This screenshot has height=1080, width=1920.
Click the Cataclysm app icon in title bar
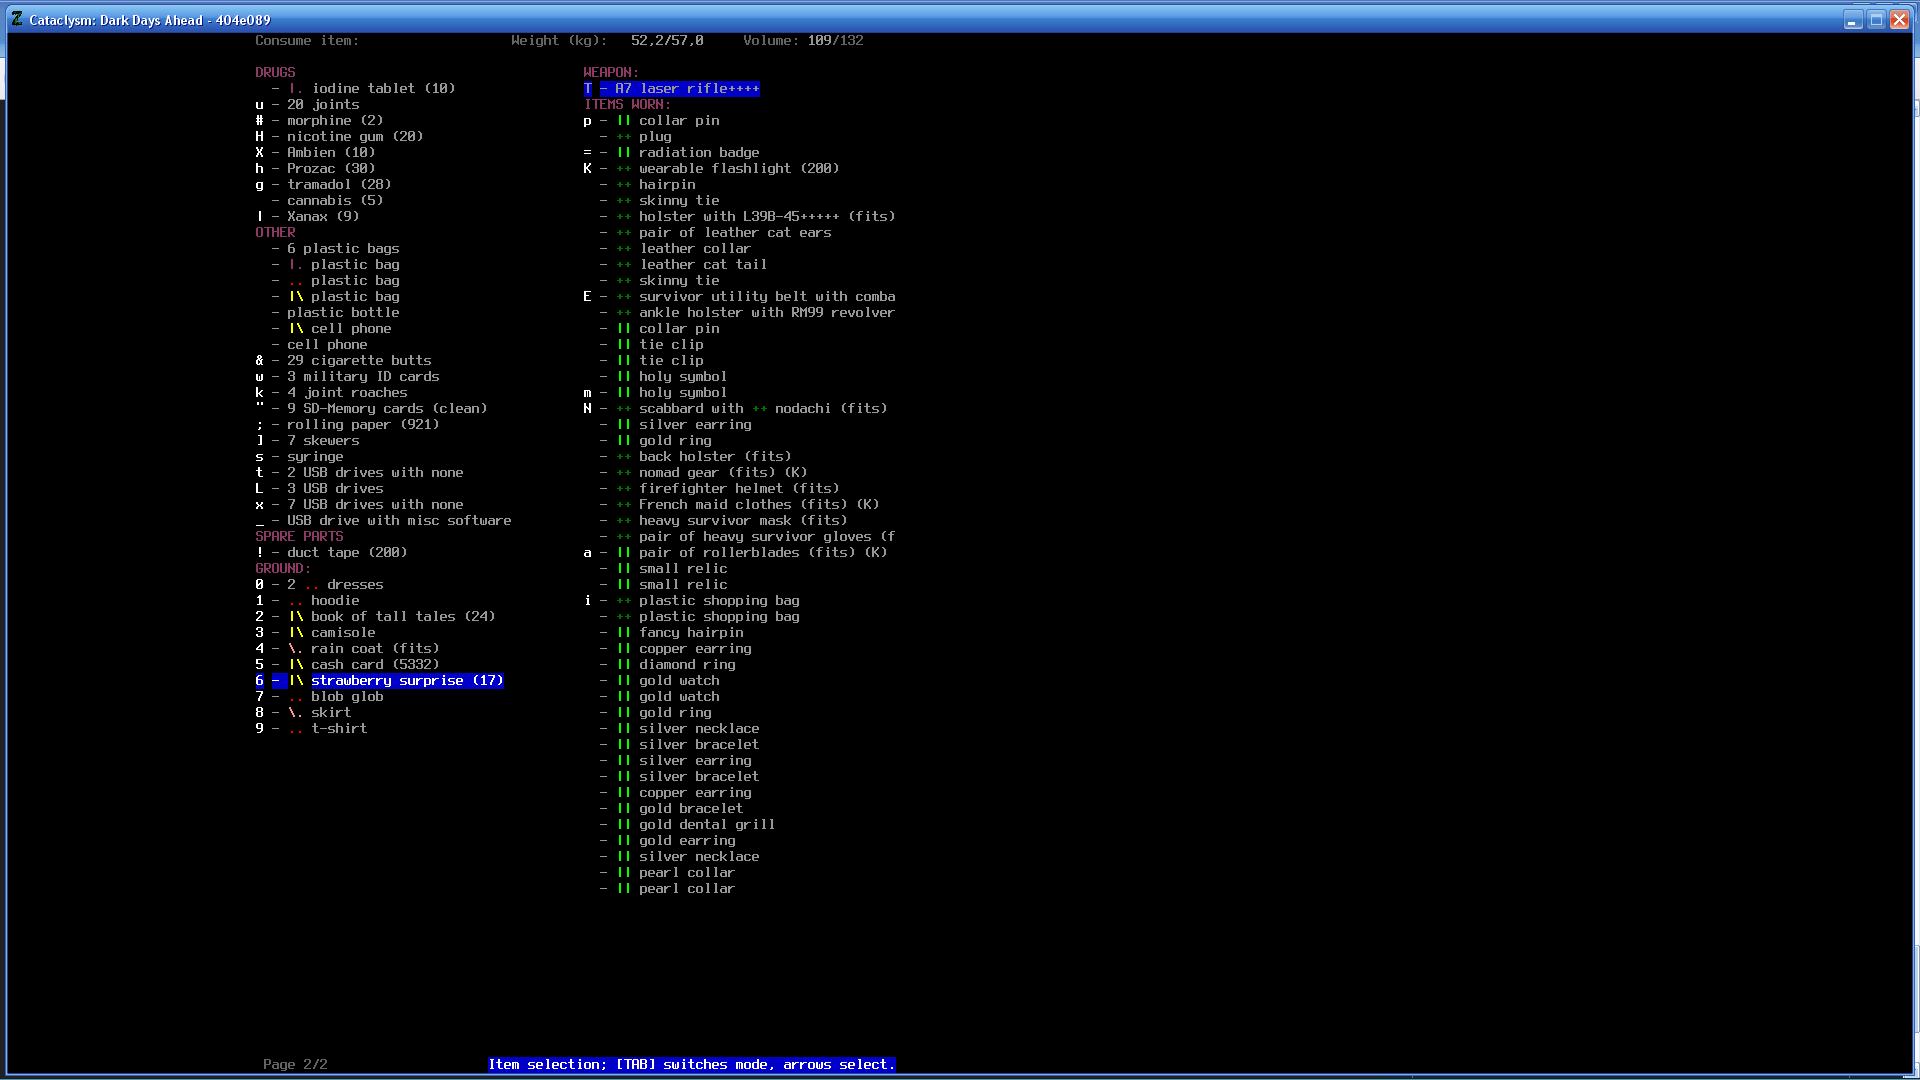(17, 19)
